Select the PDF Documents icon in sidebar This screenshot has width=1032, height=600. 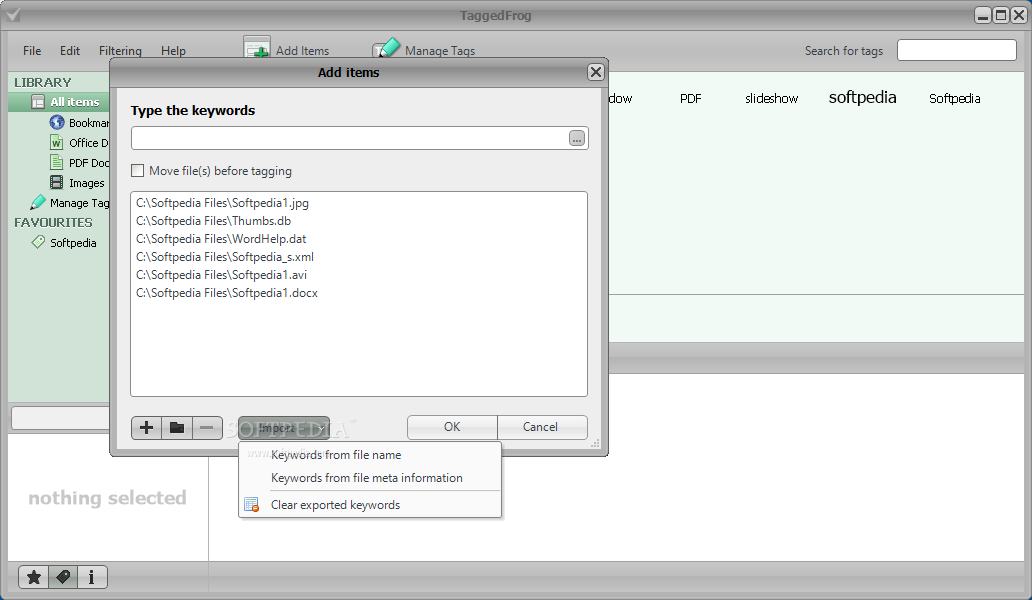[x=57, y=162]
